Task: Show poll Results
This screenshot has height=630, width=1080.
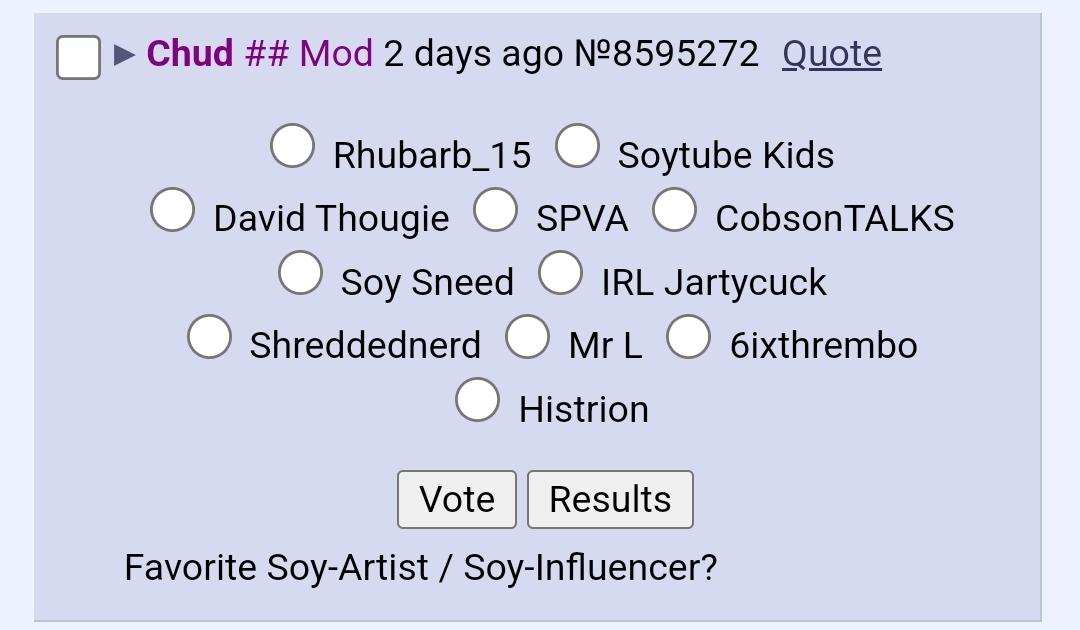Action: 610,499
